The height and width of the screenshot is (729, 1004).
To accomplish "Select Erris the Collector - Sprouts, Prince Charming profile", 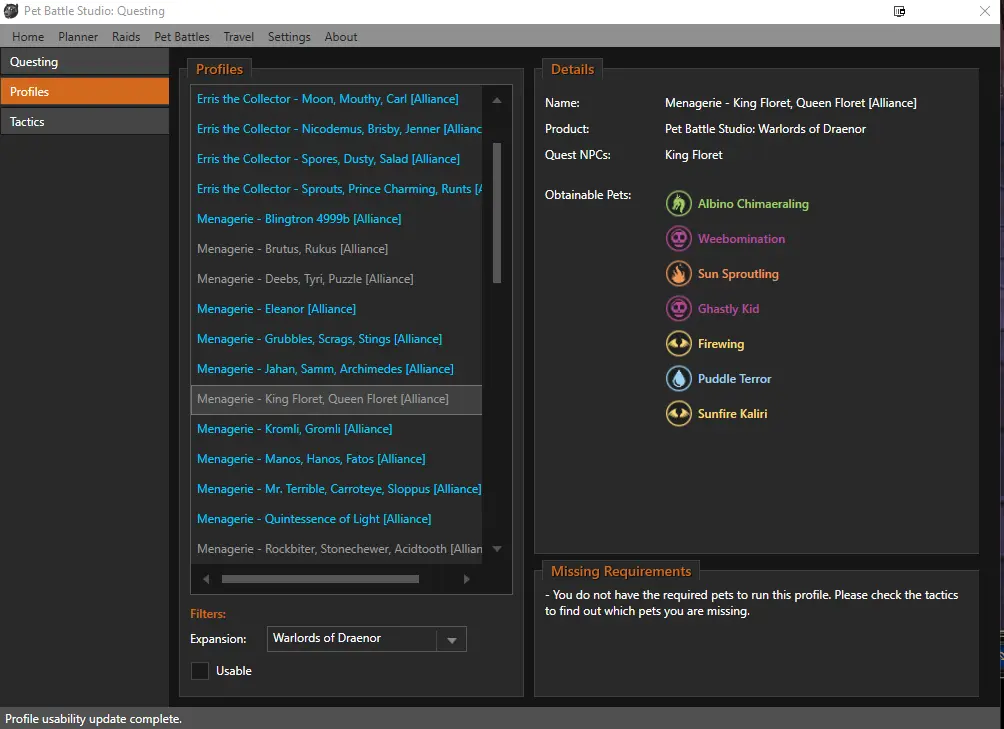I will (x=336, y=189).
